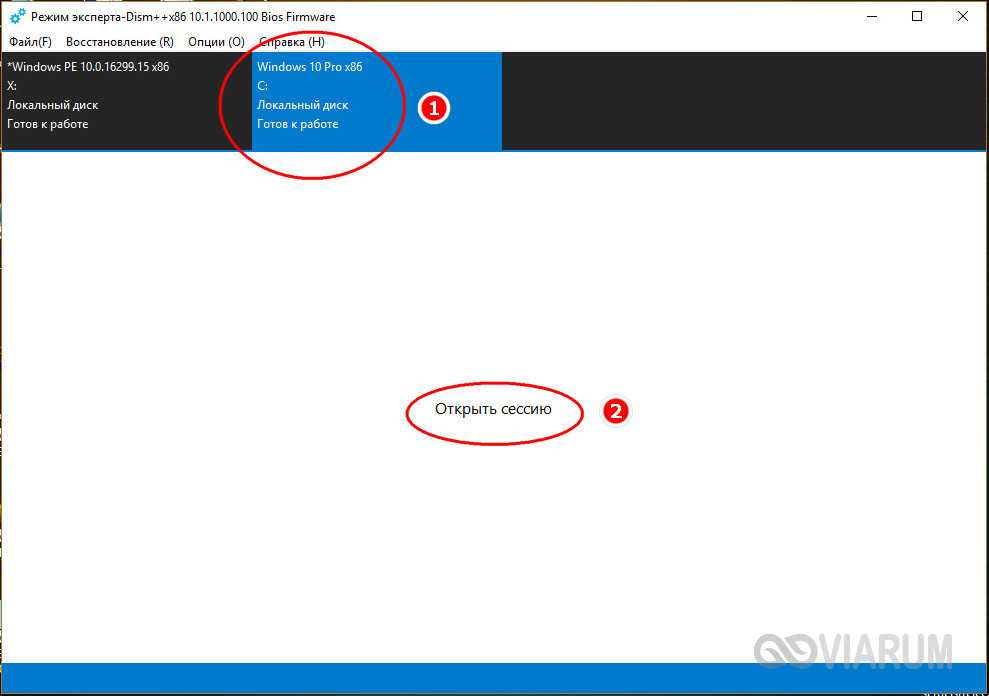Click the Dism++ gear icon in title bar
Viewport: 989px width, 696px height.
pos(16,17)
